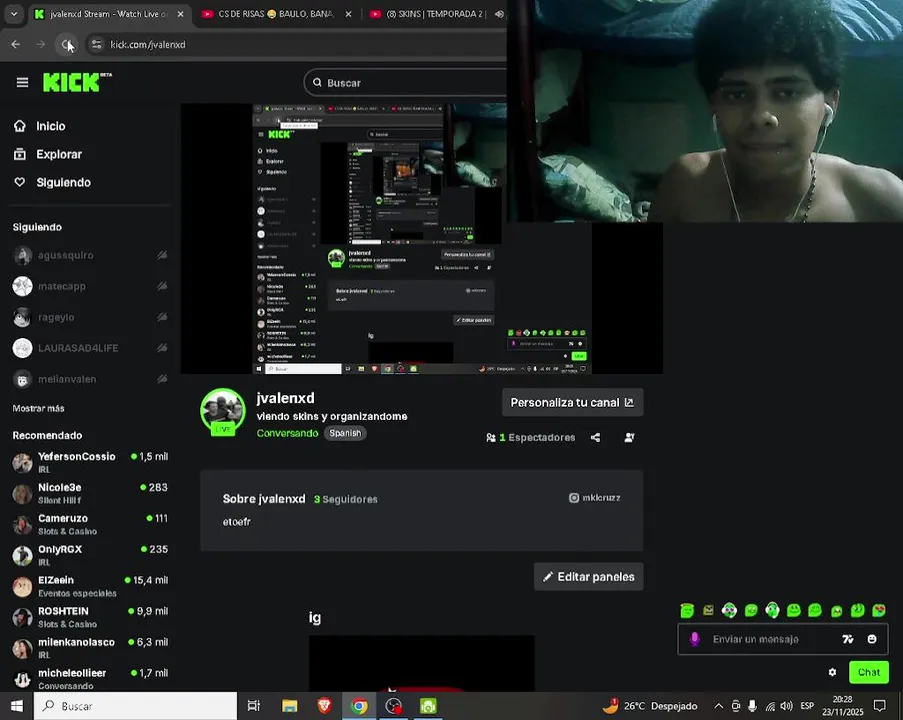Viewport: 903px width, 720px height.
Task: Open File Explorer from the taskbar
Action: click(x=290, y=706)
